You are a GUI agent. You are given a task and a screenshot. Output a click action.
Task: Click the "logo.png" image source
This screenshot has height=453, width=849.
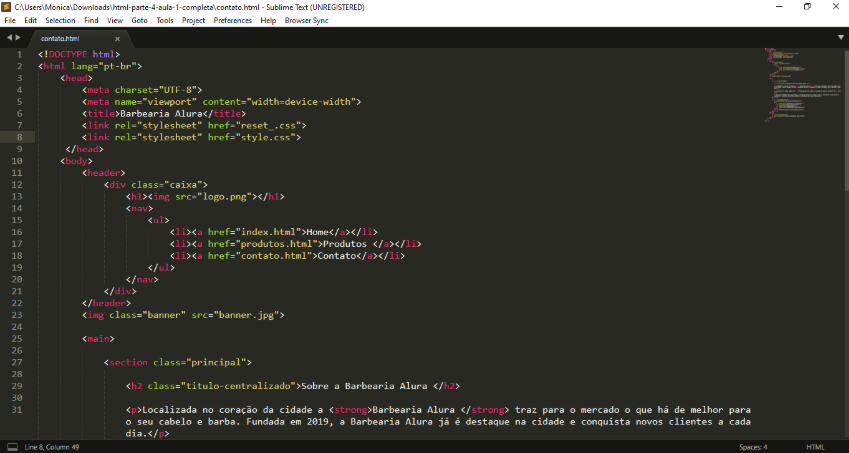227,196
